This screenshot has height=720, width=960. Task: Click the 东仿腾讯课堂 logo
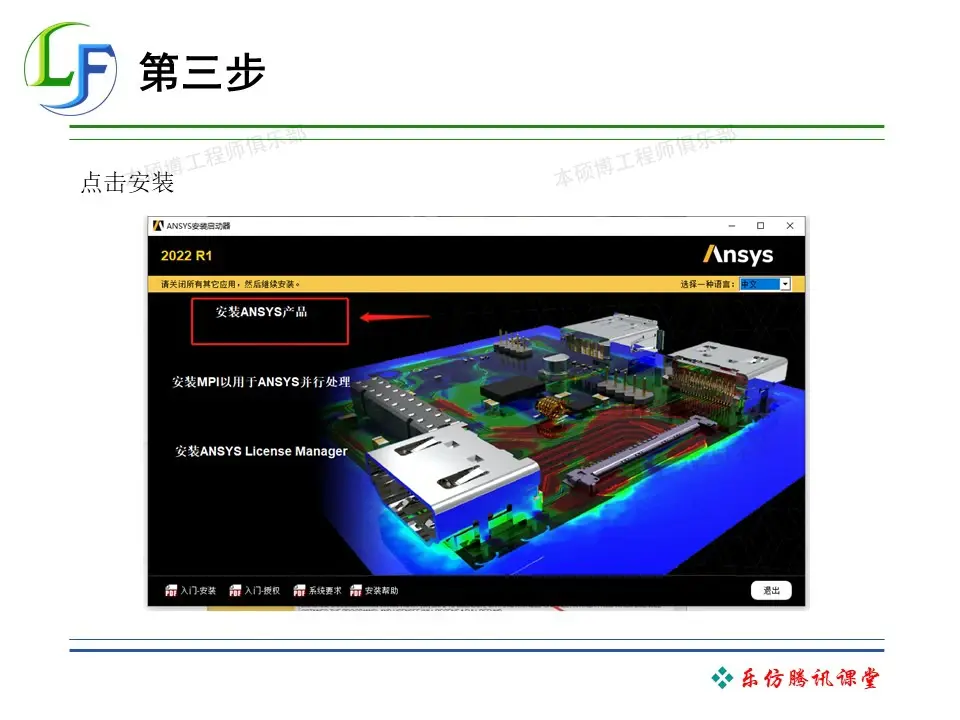pos(795,678)
